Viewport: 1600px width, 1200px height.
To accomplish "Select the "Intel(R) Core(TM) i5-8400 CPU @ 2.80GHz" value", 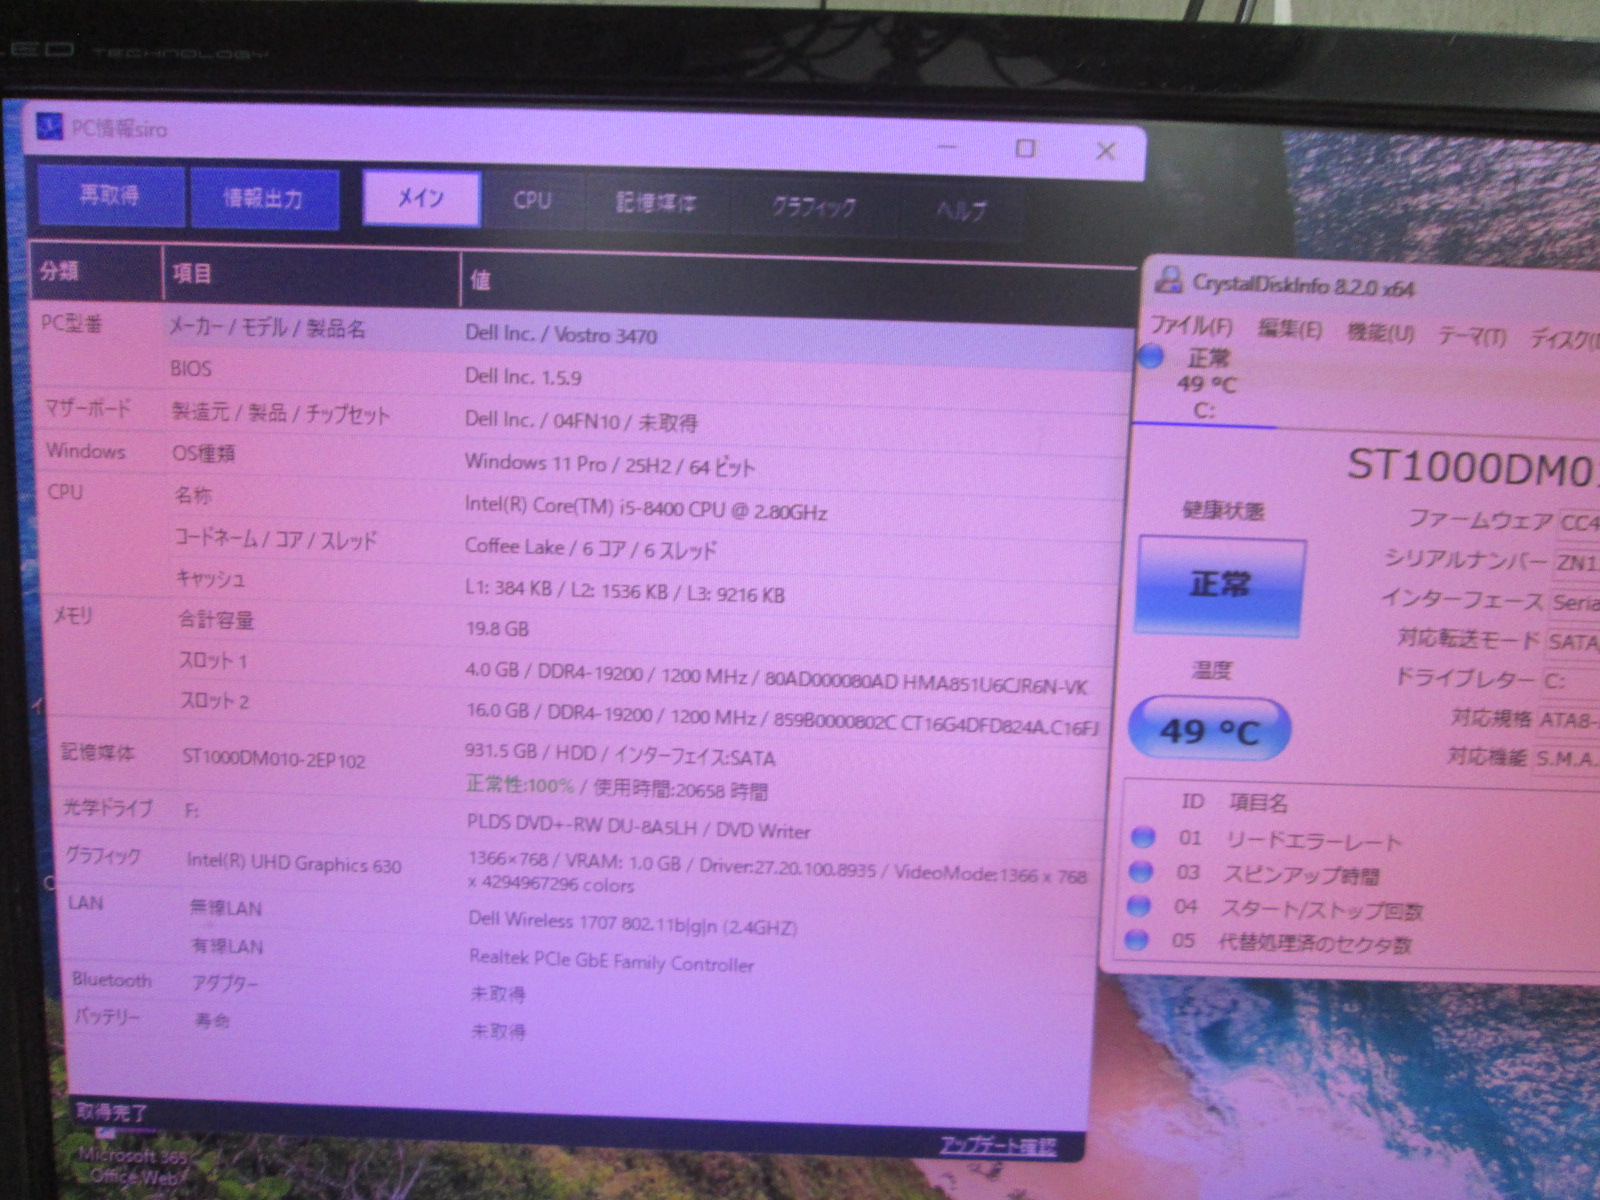I will (x=645, y=508).
